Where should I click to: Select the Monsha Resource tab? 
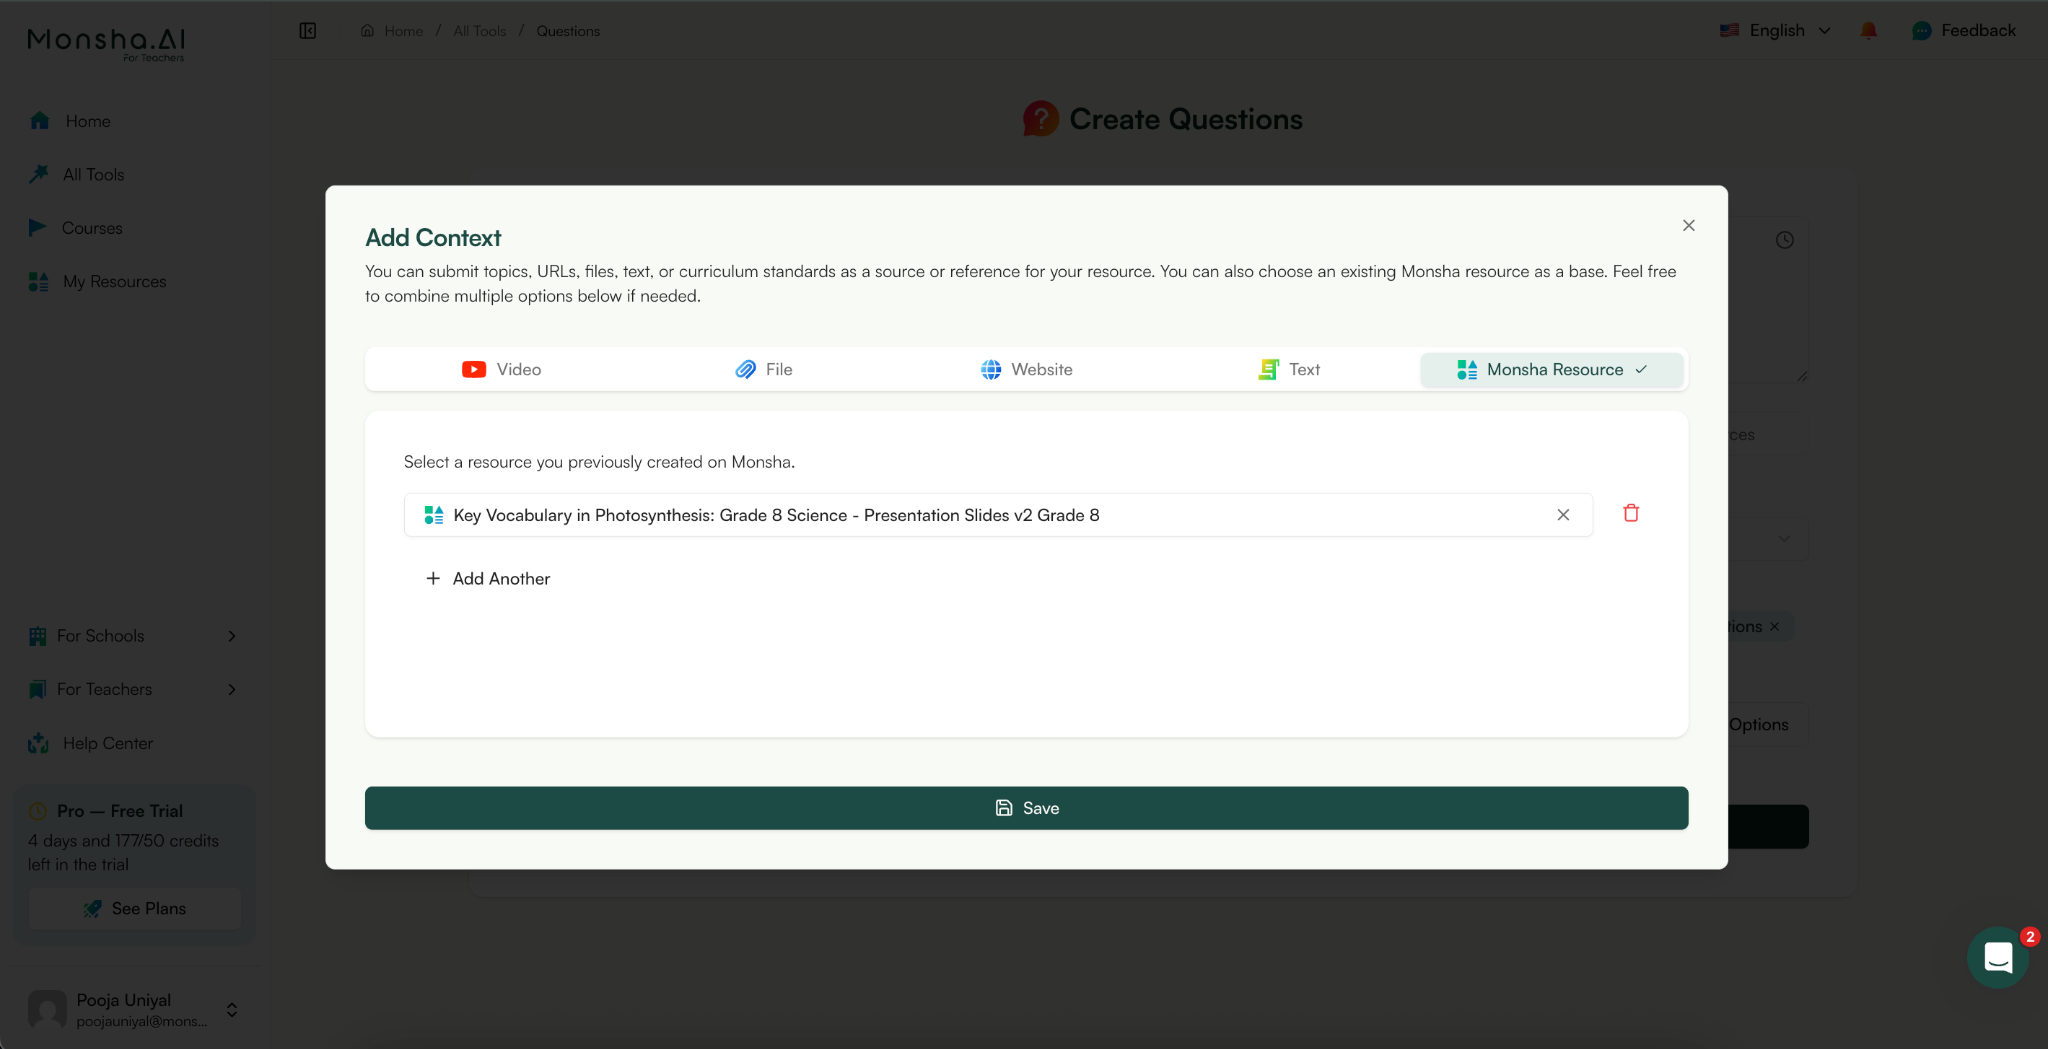click(x=1552, y=369)
